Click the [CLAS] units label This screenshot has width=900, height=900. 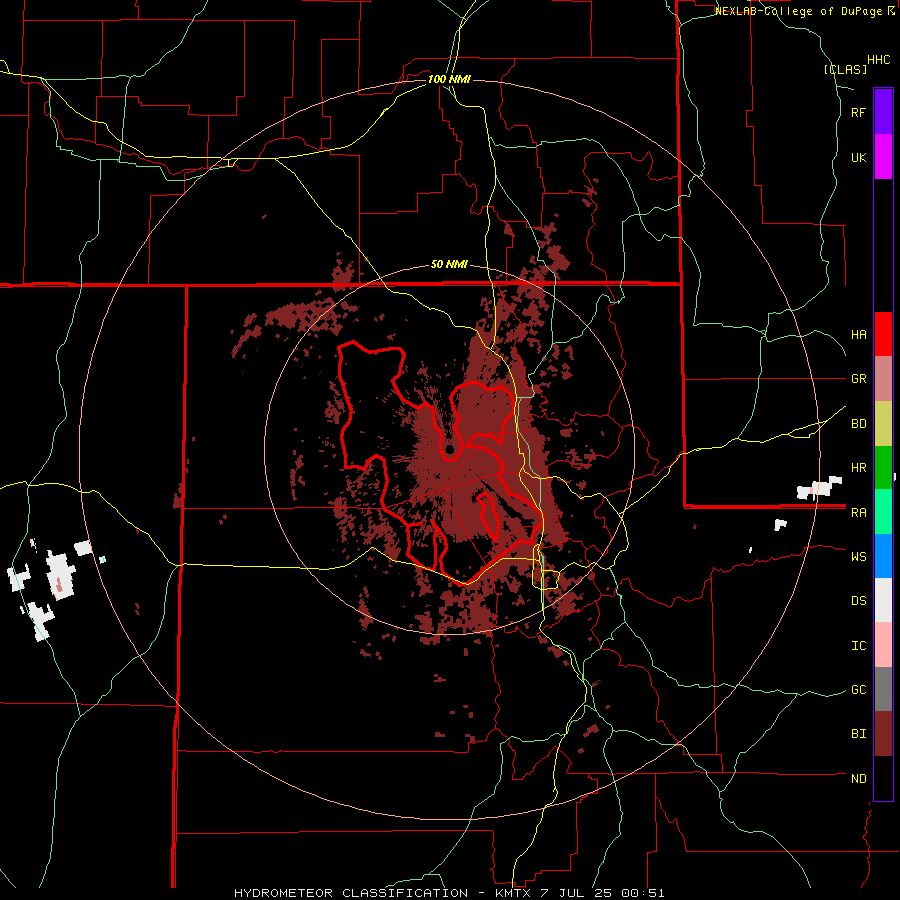(845, 69)
